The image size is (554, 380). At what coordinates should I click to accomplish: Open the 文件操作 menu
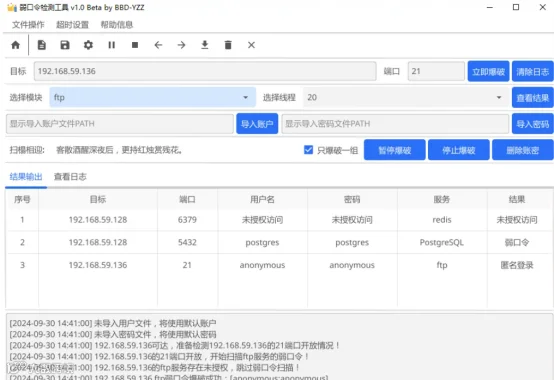(x=28, y=25)
